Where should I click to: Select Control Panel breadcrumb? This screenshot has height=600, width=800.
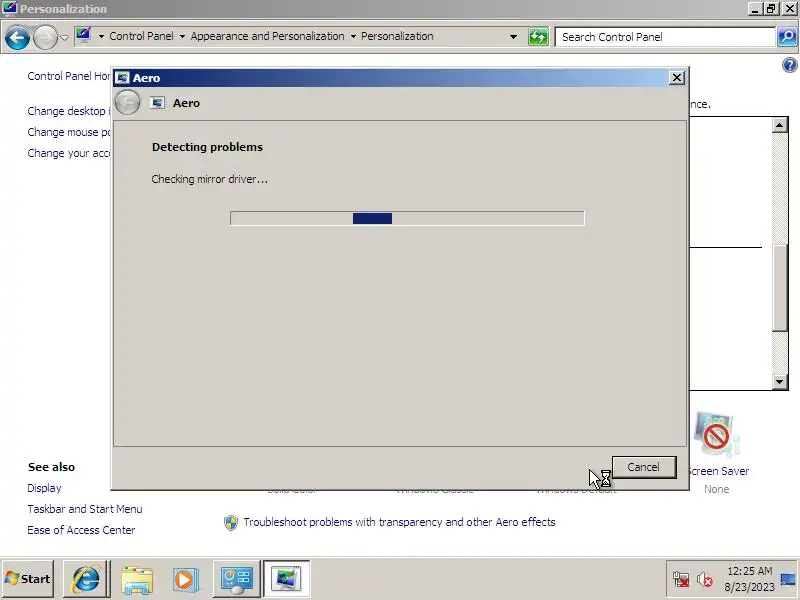point(141,36)
